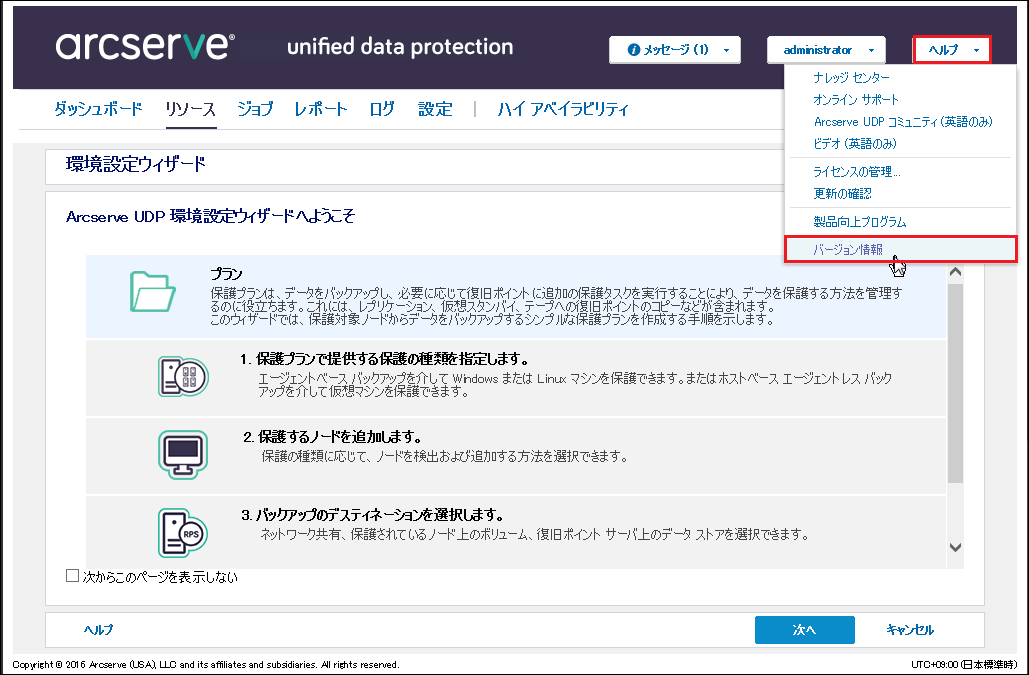Image resolution: width=1029 pixels, height=675 pixels.
Task: Switch to 設定 tab
Action: tap(435, 109)
